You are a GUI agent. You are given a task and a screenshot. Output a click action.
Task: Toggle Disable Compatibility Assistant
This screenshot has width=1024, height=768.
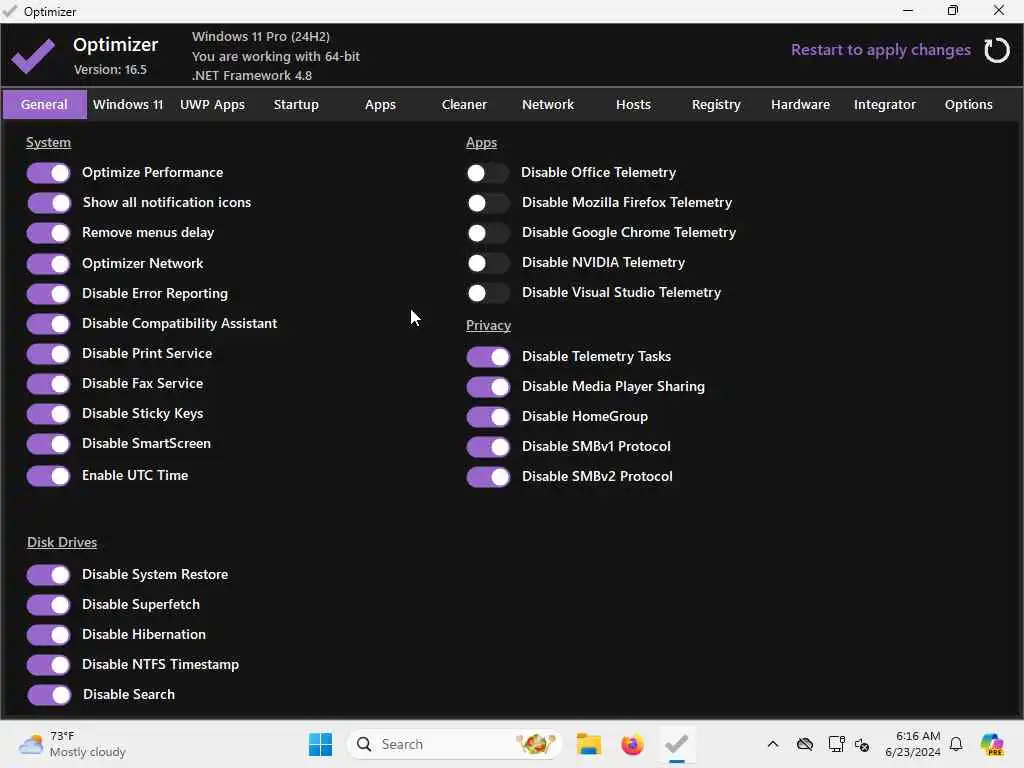48,324
